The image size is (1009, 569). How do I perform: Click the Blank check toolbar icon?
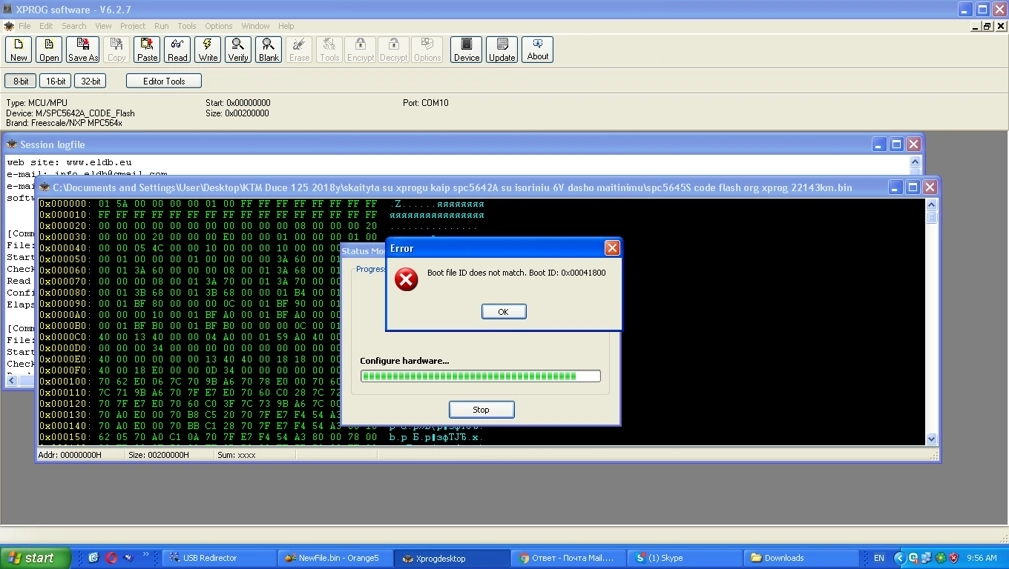268,50
